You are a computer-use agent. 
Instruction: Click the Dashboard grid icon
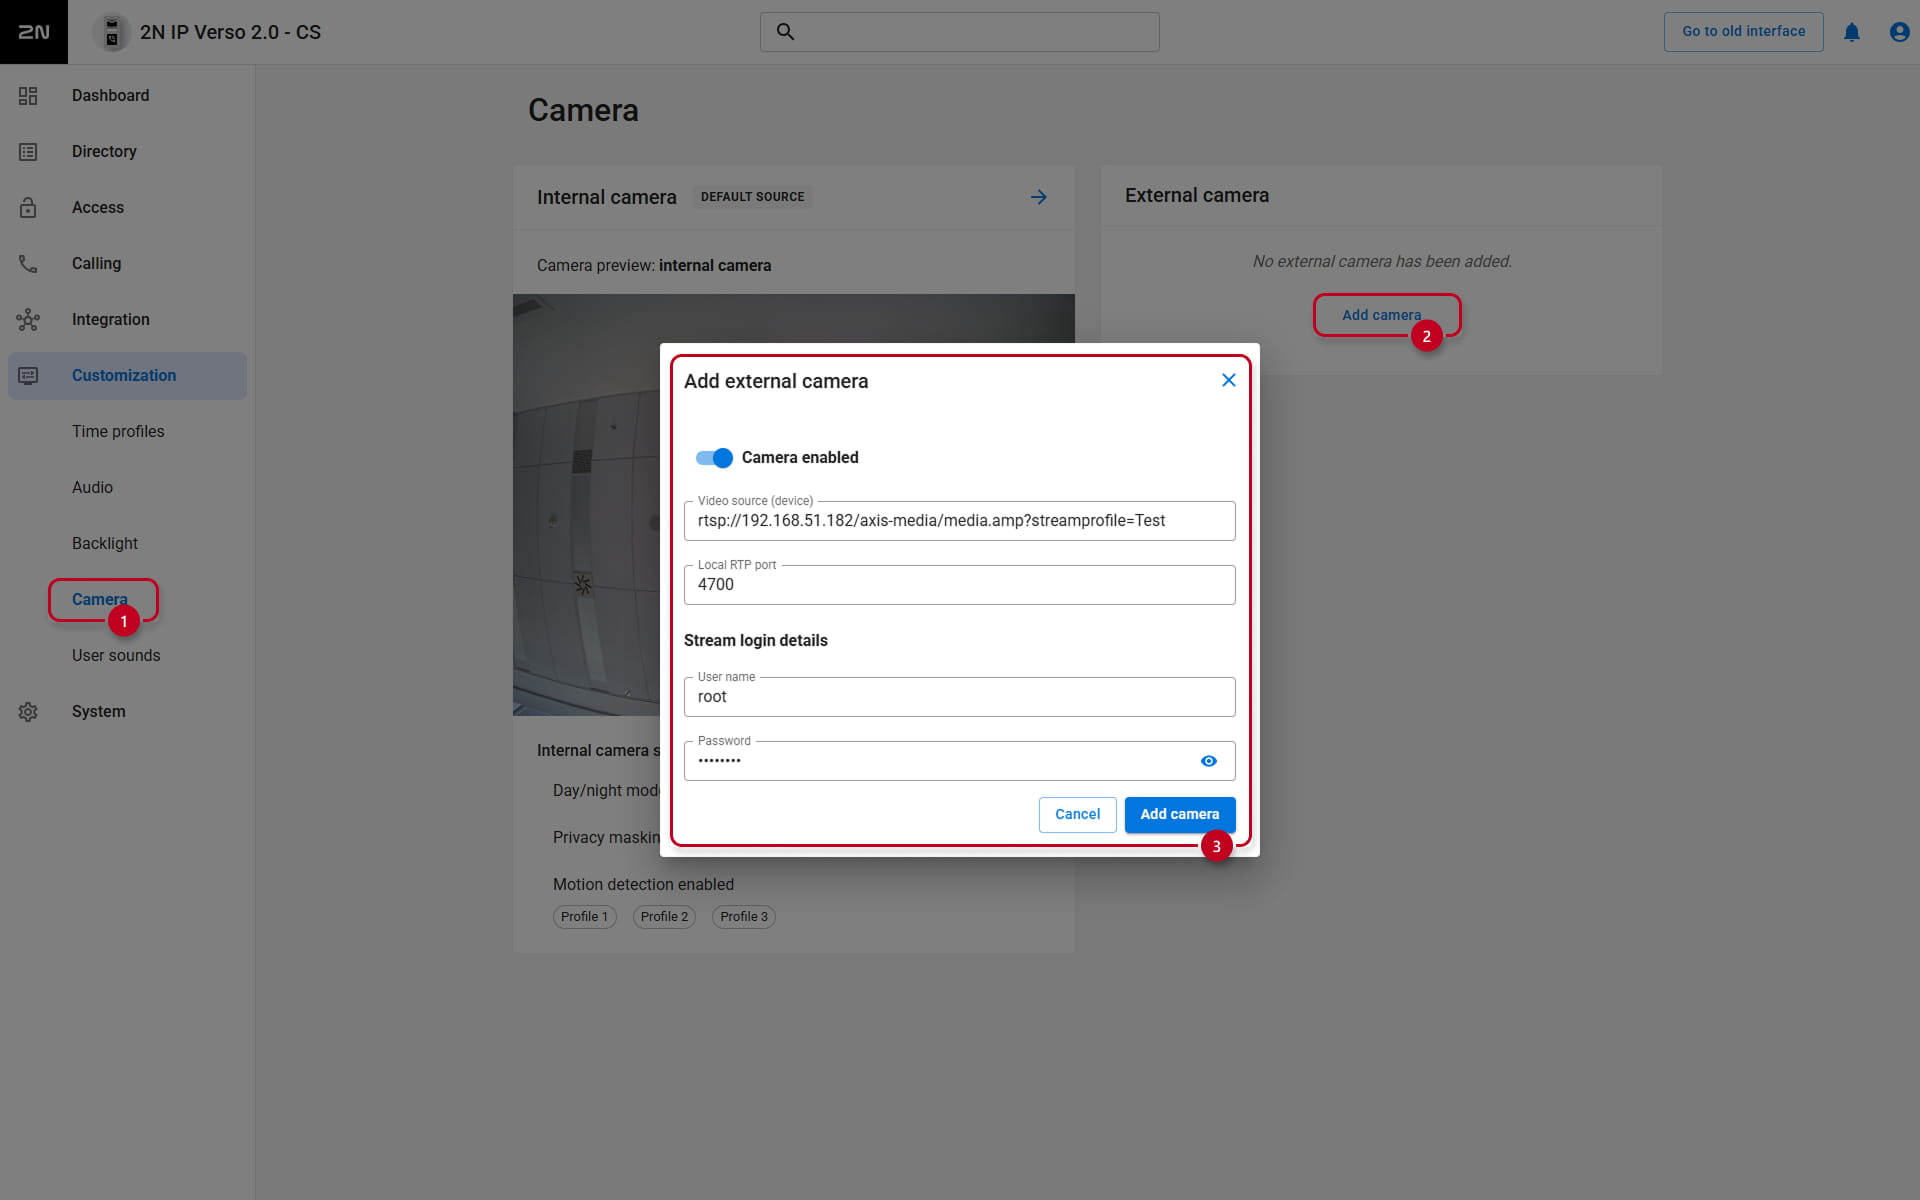28,96
